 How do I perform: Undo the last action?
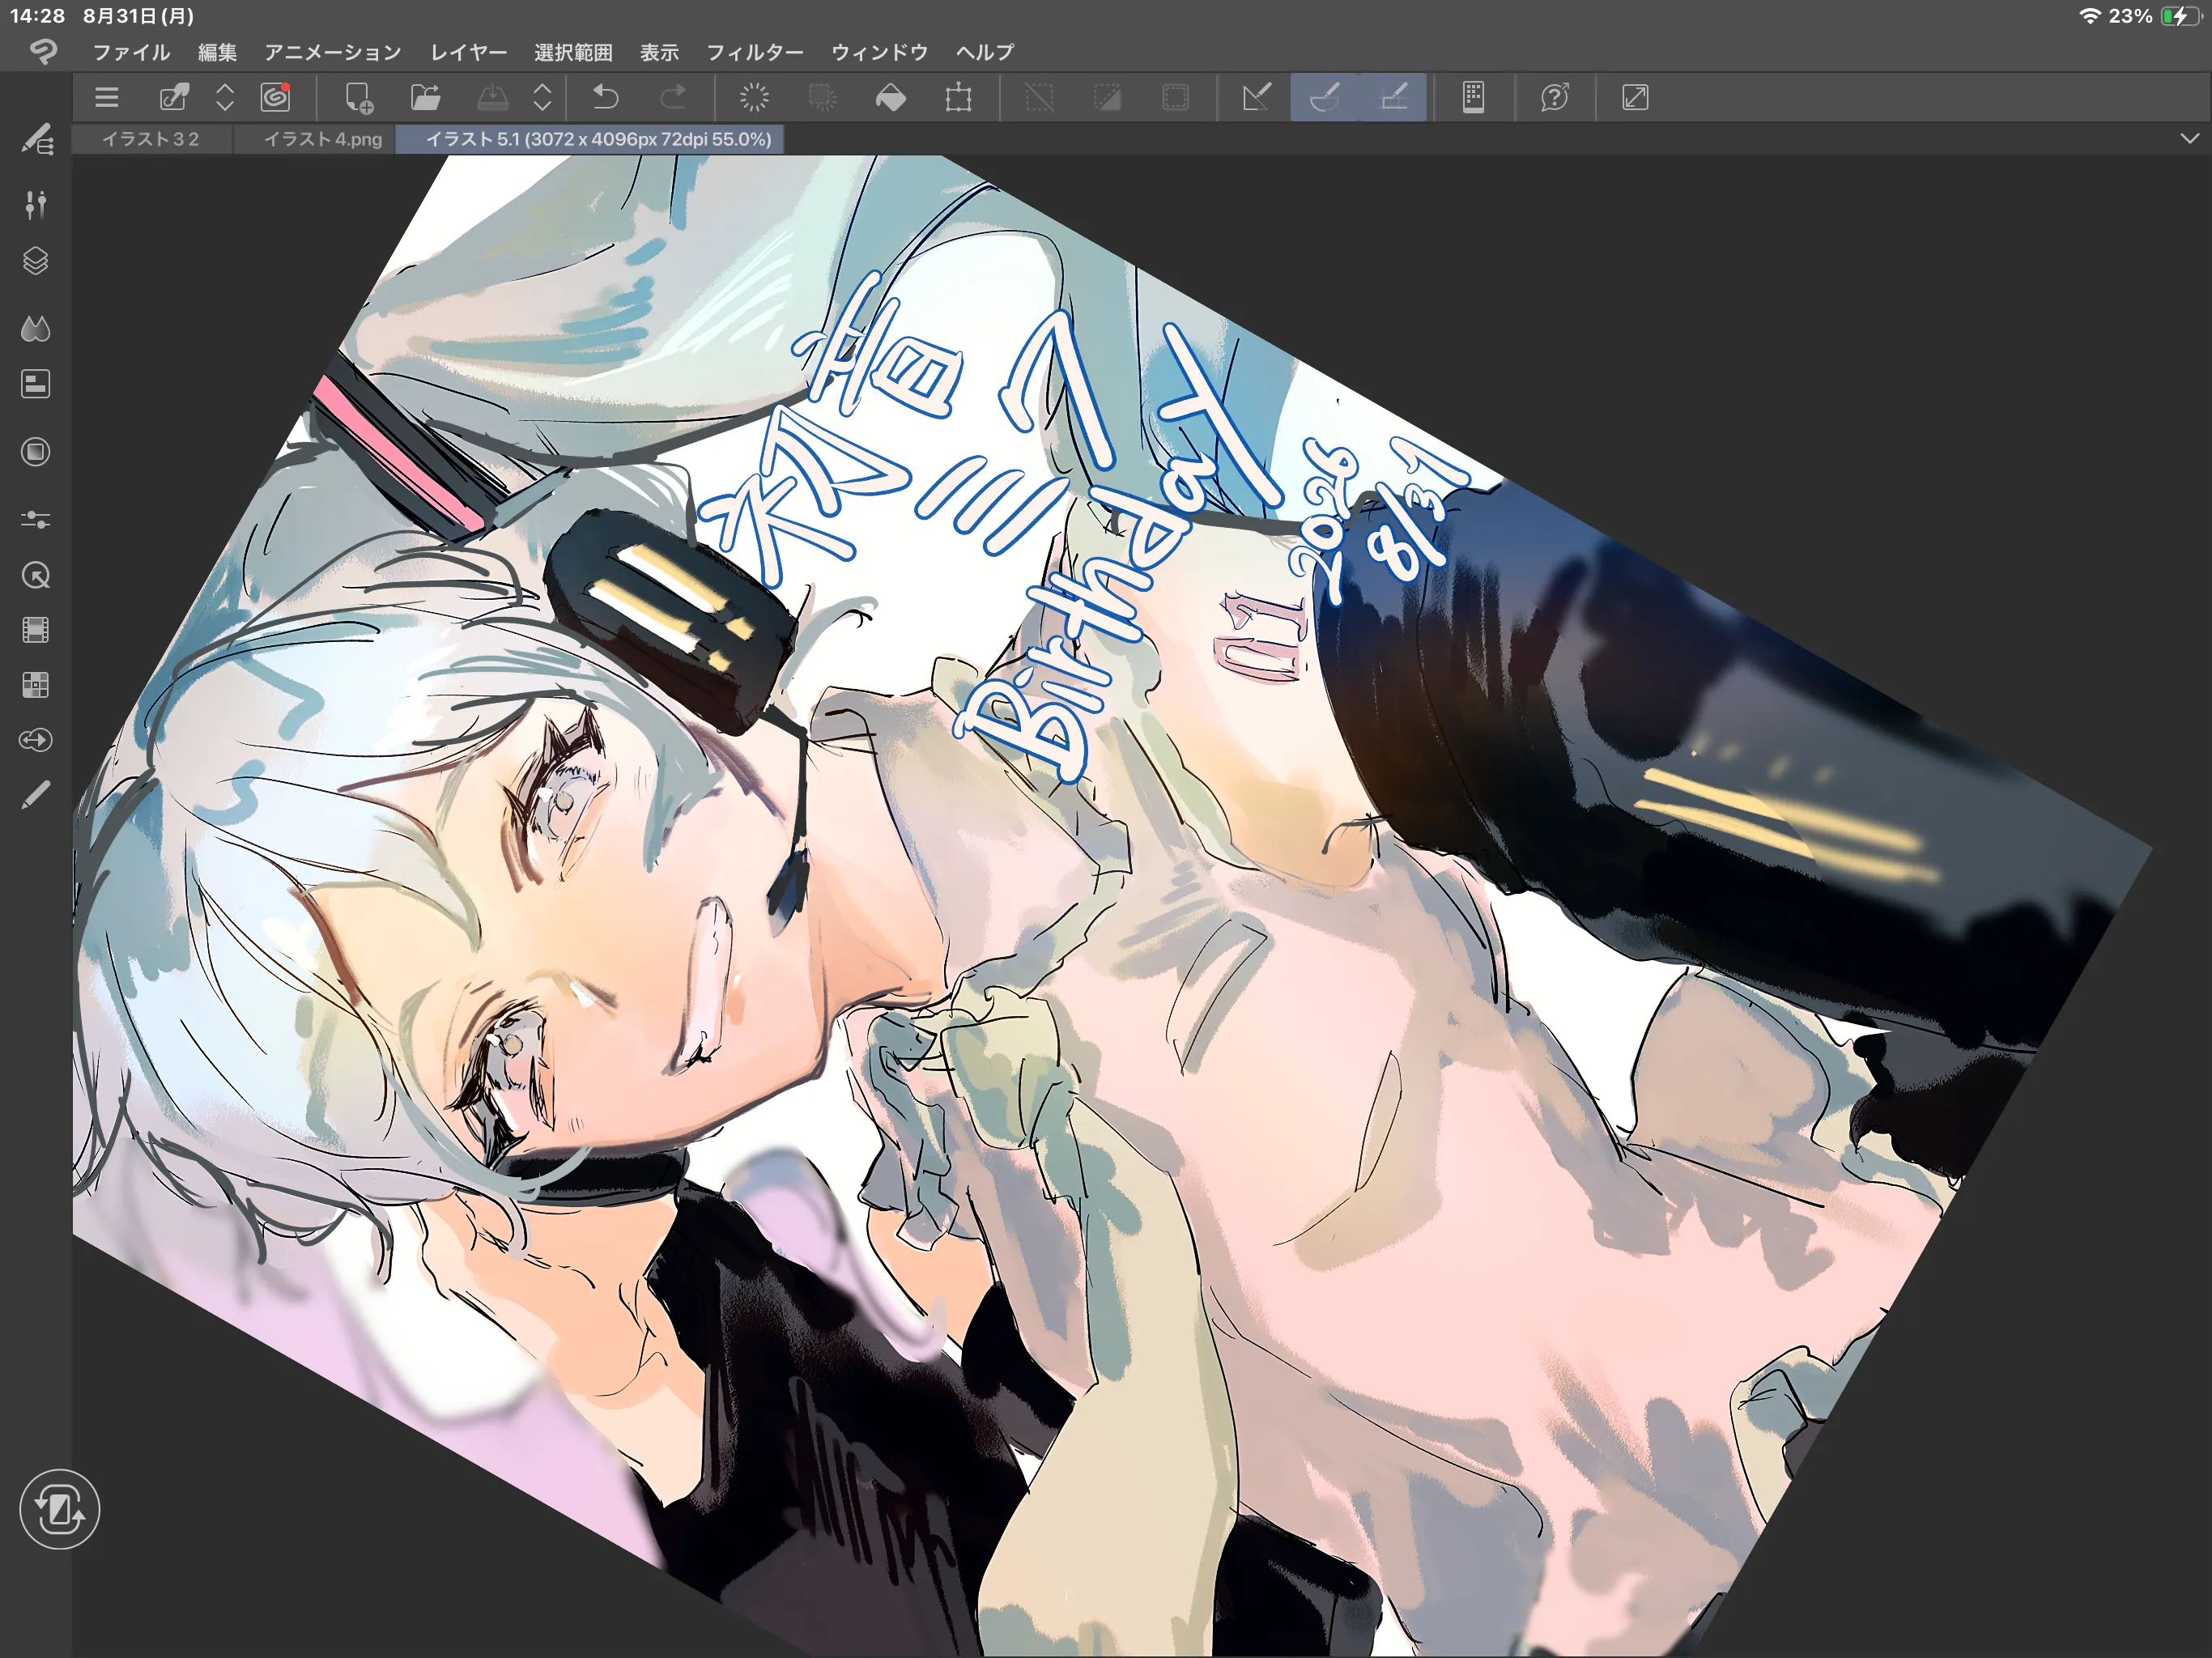[606, 98]
